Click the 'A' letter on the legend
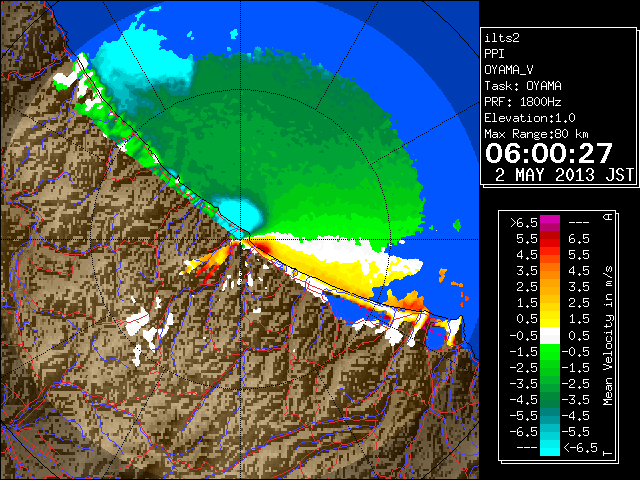 click(609, 217)
